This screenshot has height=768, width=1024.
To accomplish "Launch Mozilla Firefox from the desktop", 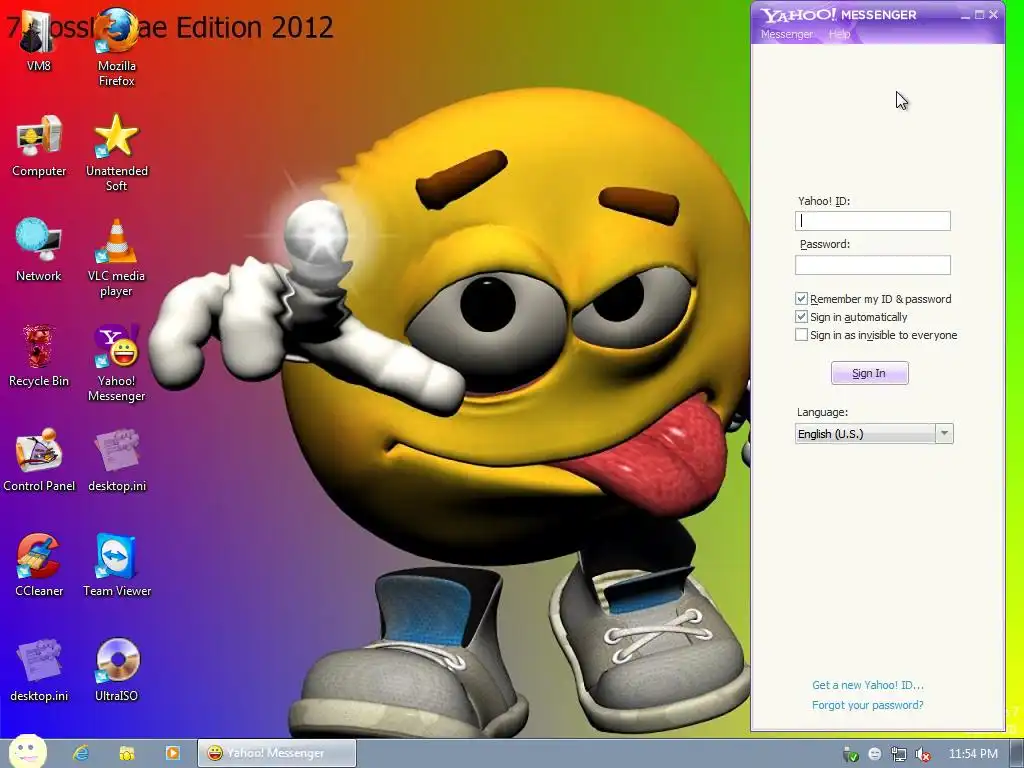I will 116,46.
